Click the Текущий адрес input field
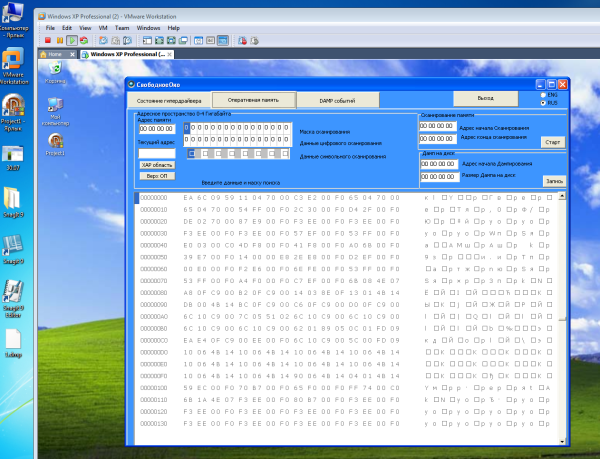The width and height of the screenshot is (600, 459). tap(157, 153)
